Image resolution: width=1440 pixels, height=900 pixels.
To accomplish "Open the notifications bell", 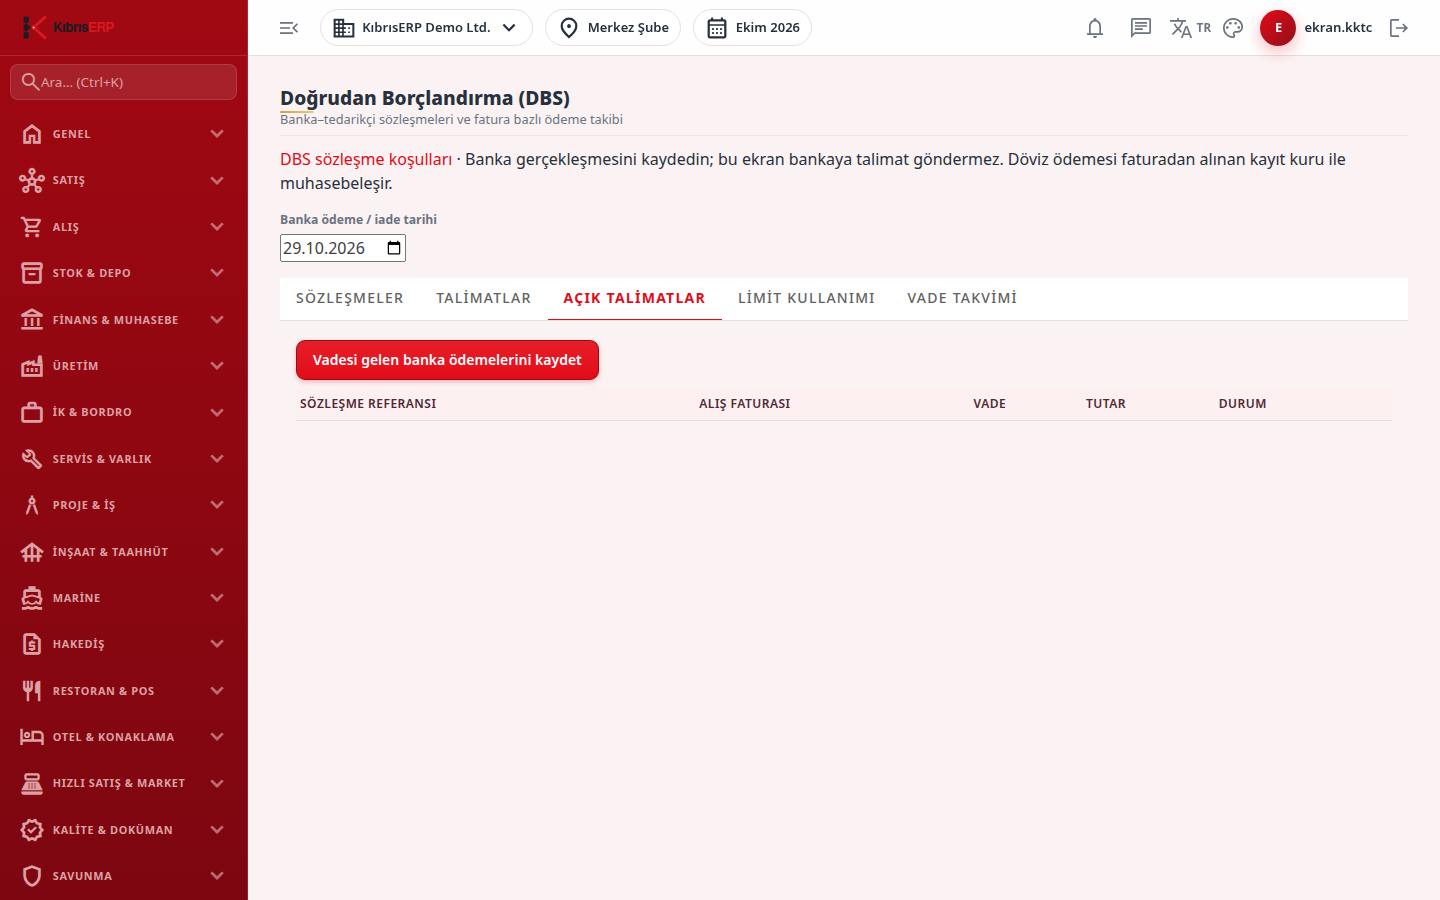I will click(1095, 28).
